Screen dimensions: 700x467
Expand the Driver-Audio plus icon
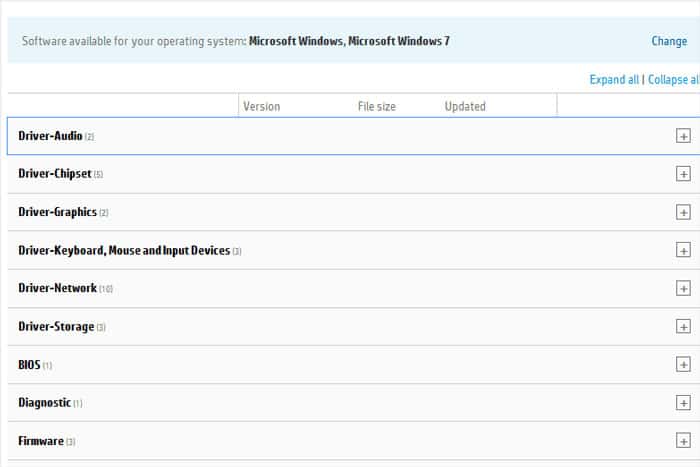[x=683, y=136]
